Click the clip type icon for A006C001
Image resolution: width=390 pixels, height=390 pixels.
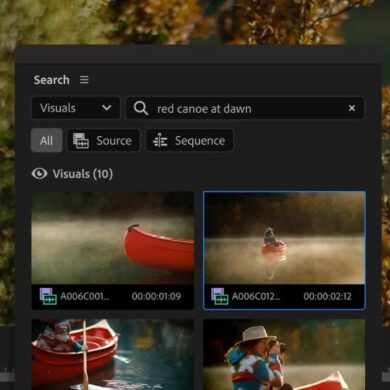tap(48, 296)
